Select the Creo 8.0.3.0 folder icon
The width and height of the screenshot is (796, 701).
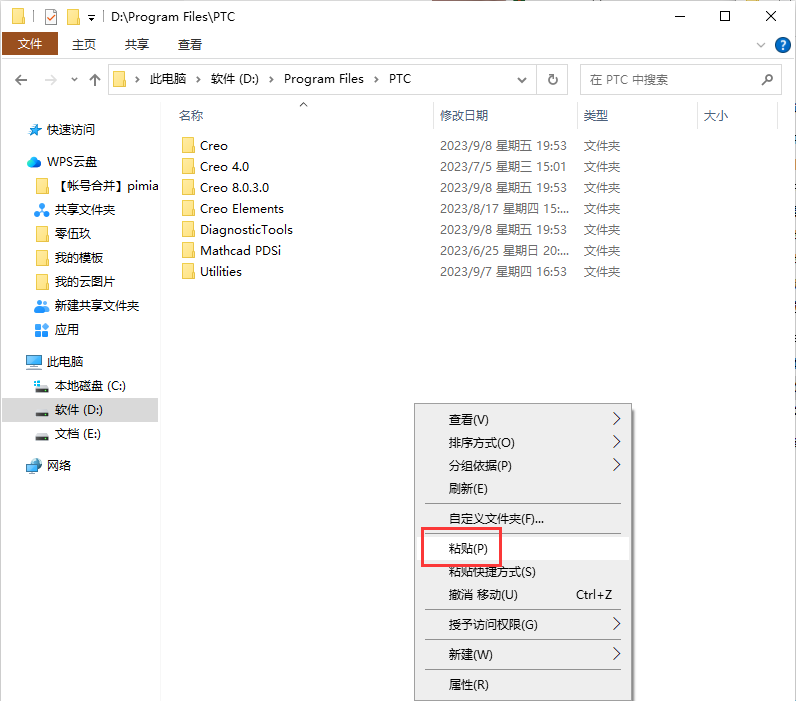[188, 187]
